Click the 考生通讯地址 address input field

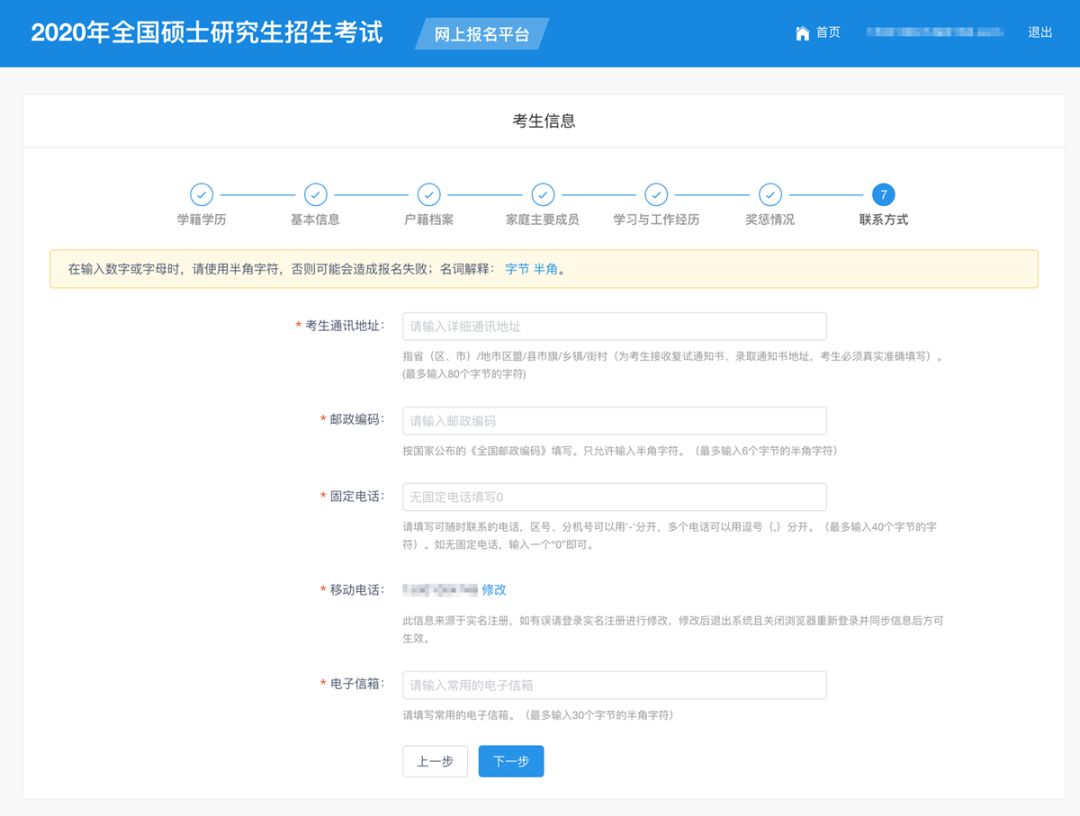[x=614, y=326]
